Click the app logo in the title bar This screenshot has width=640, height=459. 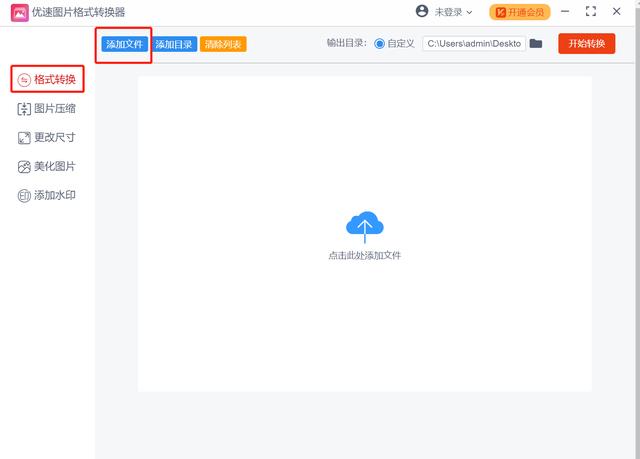coord(19,12)
